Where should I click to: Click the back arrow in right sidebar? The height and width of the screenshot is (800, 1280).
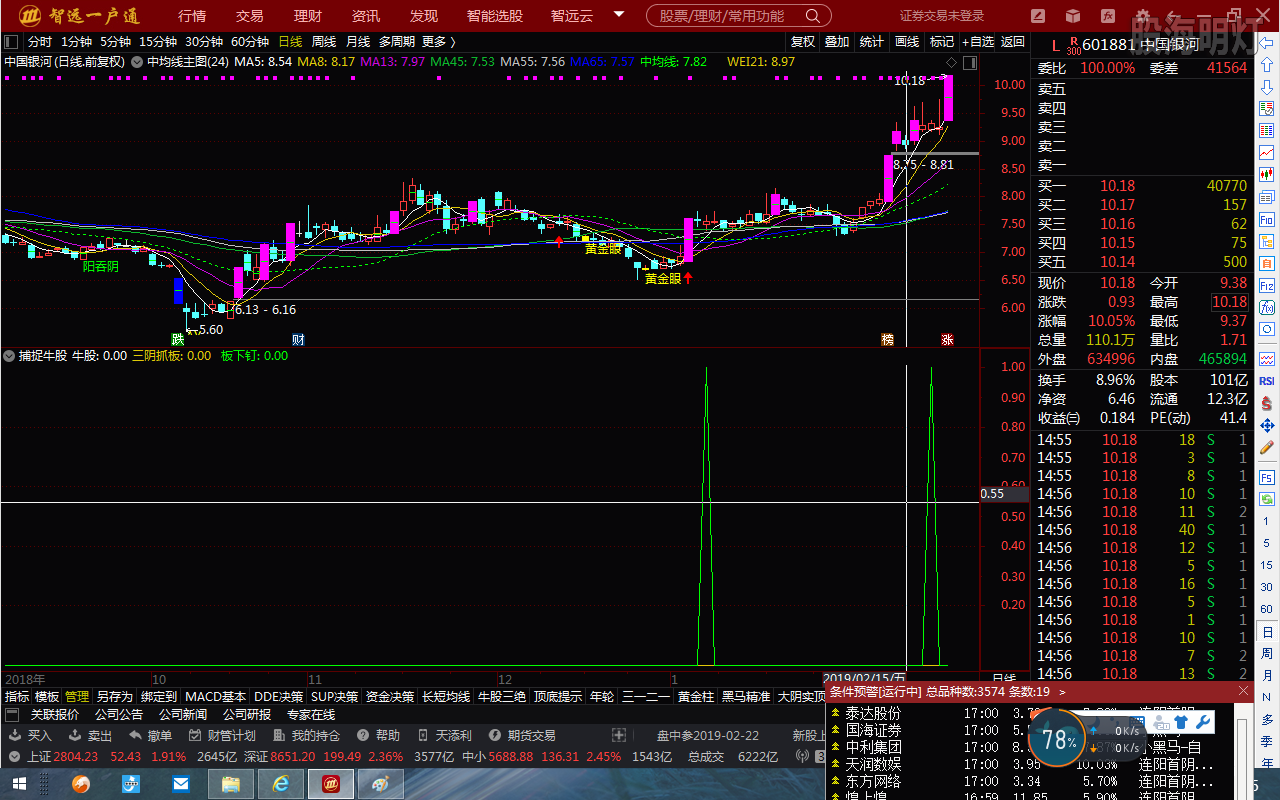1267,43
